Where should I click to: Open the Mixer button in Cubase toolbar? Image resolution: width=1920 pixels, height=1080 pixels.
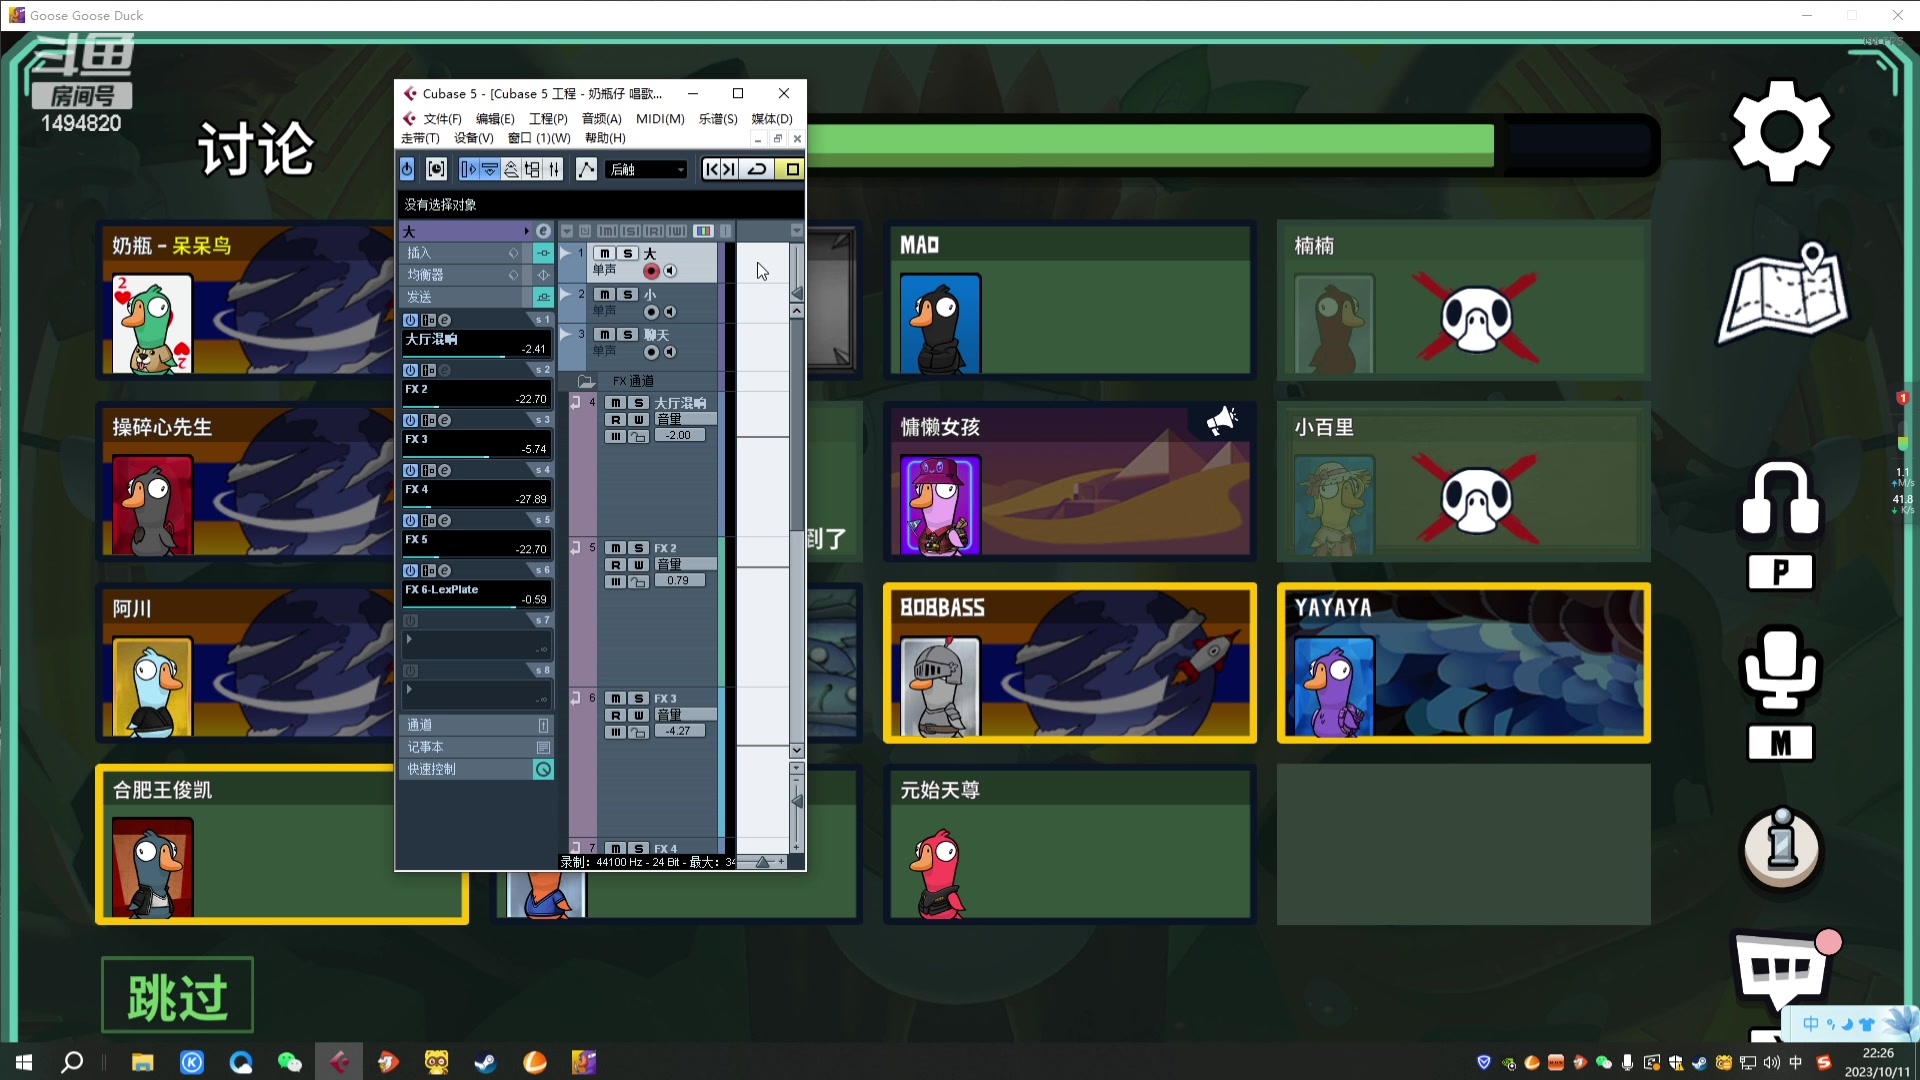point(554,169)
